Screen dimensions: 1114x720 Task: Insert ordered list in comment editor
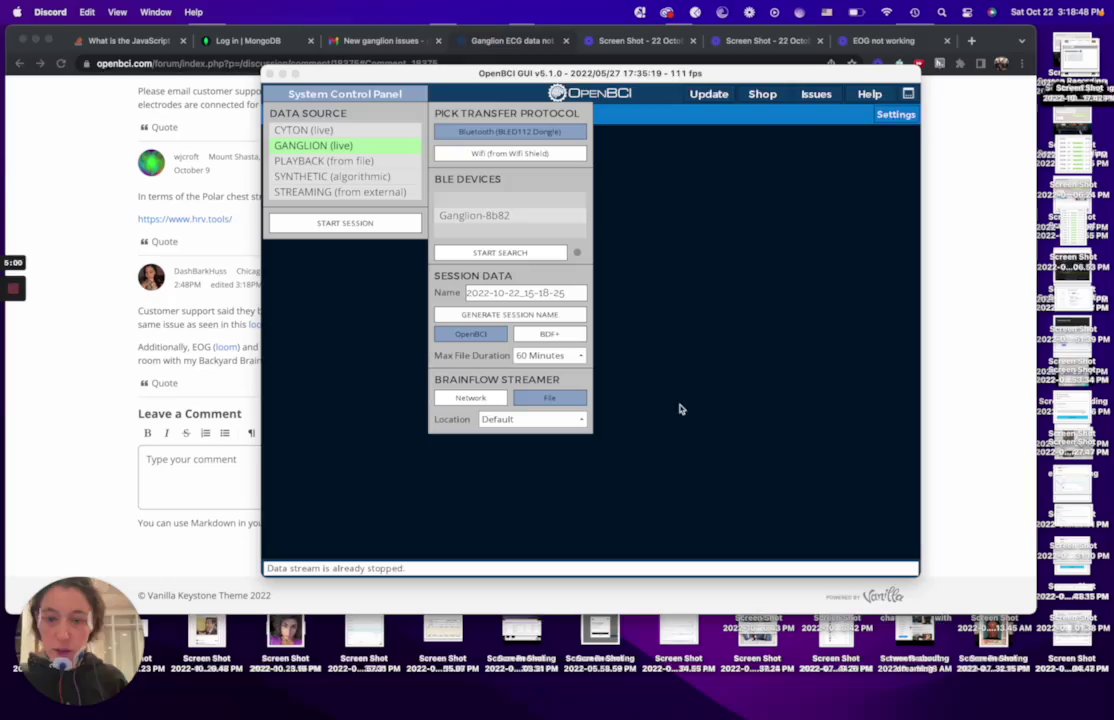click(x=205, y=433)
